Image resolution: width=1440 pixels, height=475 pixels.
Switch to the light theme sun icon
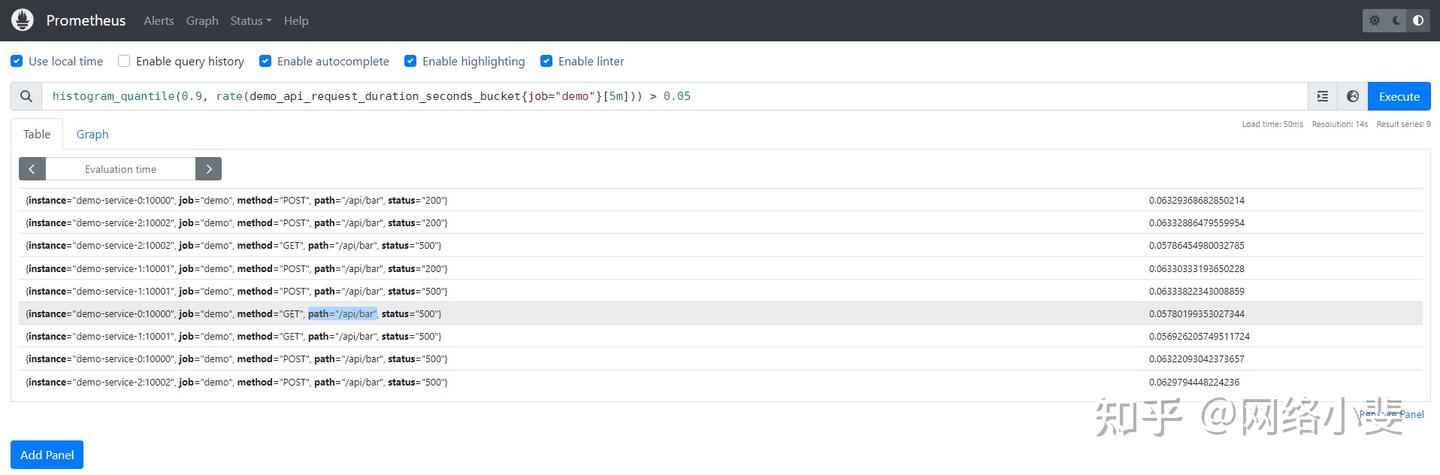[x=1375, y=20]
